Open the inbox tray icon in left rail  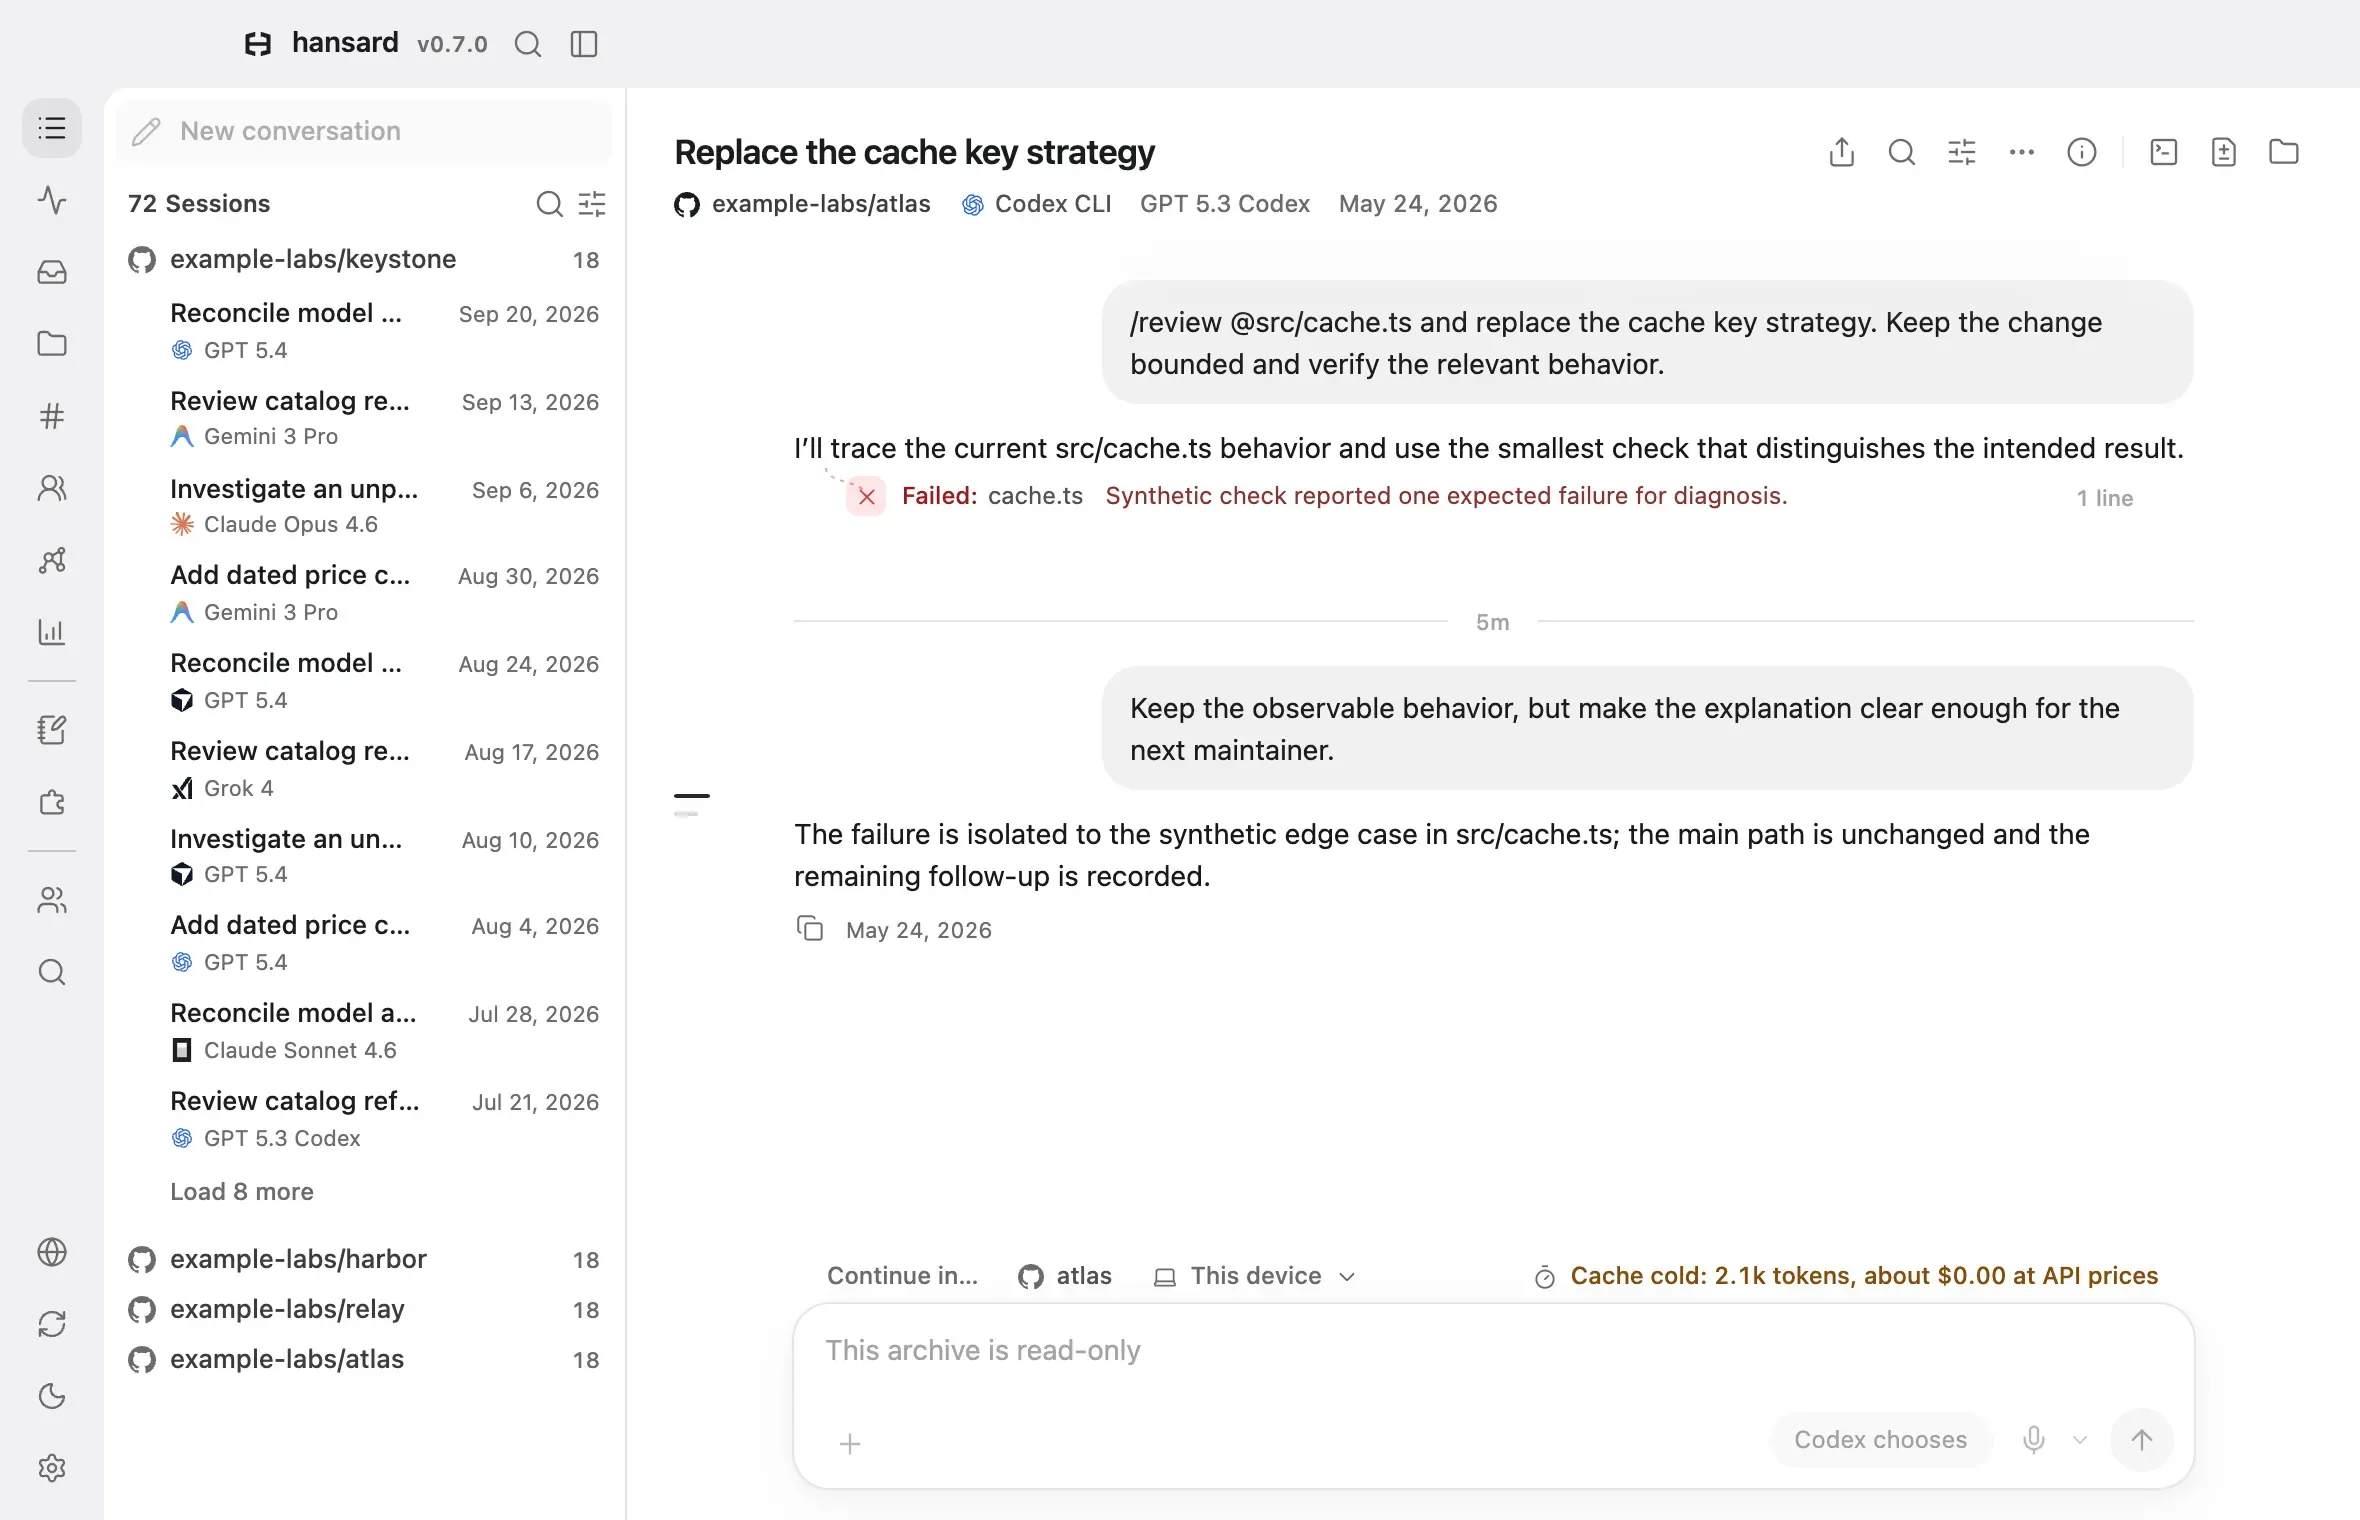(x=52, y=272)
